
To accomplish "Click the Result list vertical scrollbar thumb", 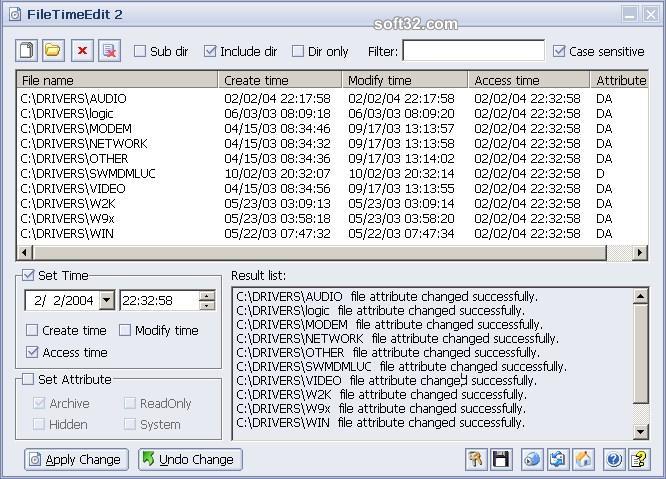I will 640,353.
